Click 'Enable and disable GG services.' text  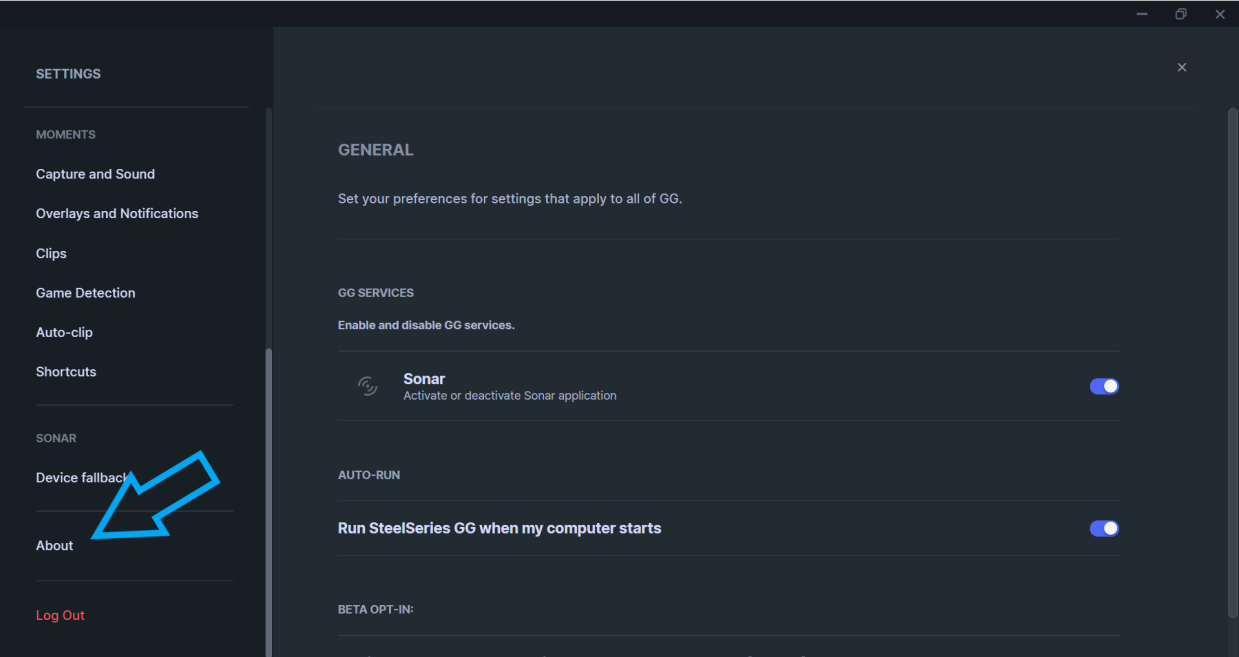(426, 325)
